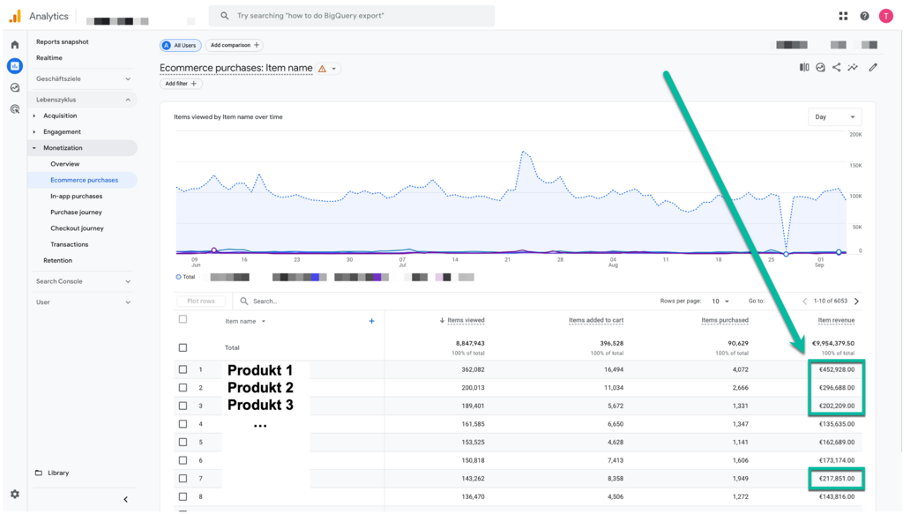Image resolution: width=904 pixels, height=514 pixels.
Task: Open the Insights icon
Action: click(853, 67)
